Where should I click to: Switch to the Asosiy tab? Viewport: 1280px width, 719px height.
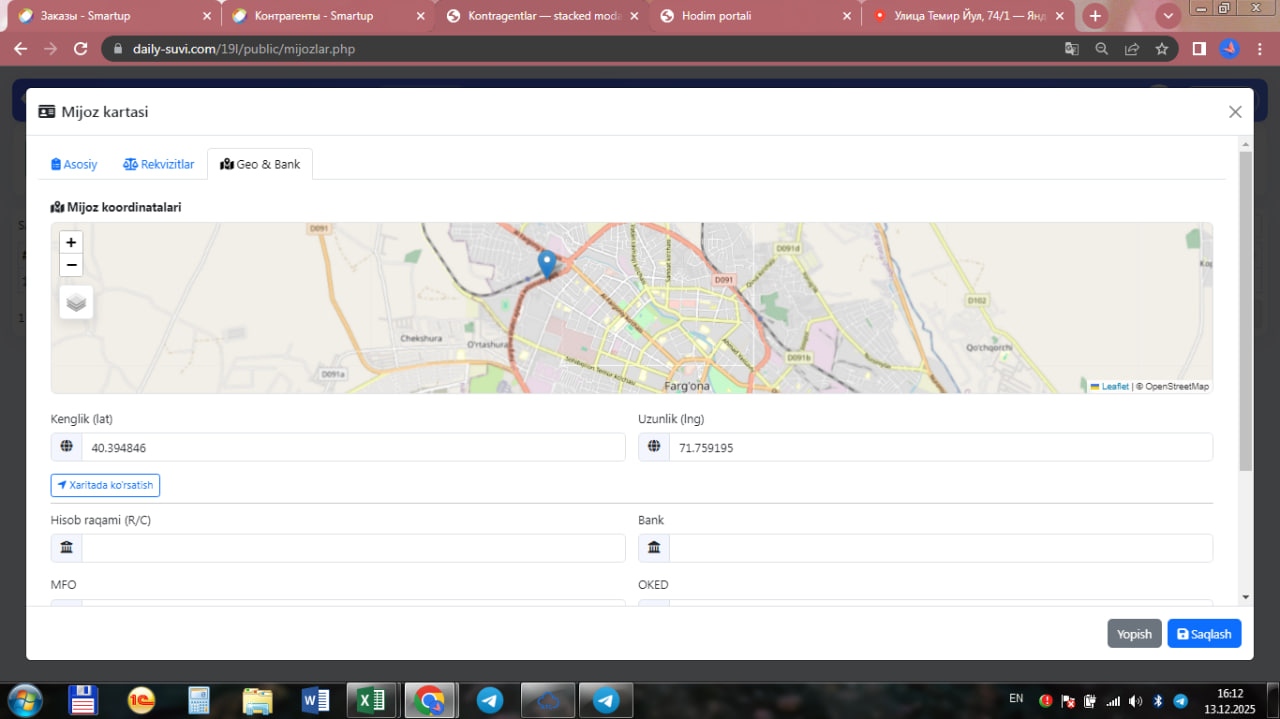pos(74,164)
